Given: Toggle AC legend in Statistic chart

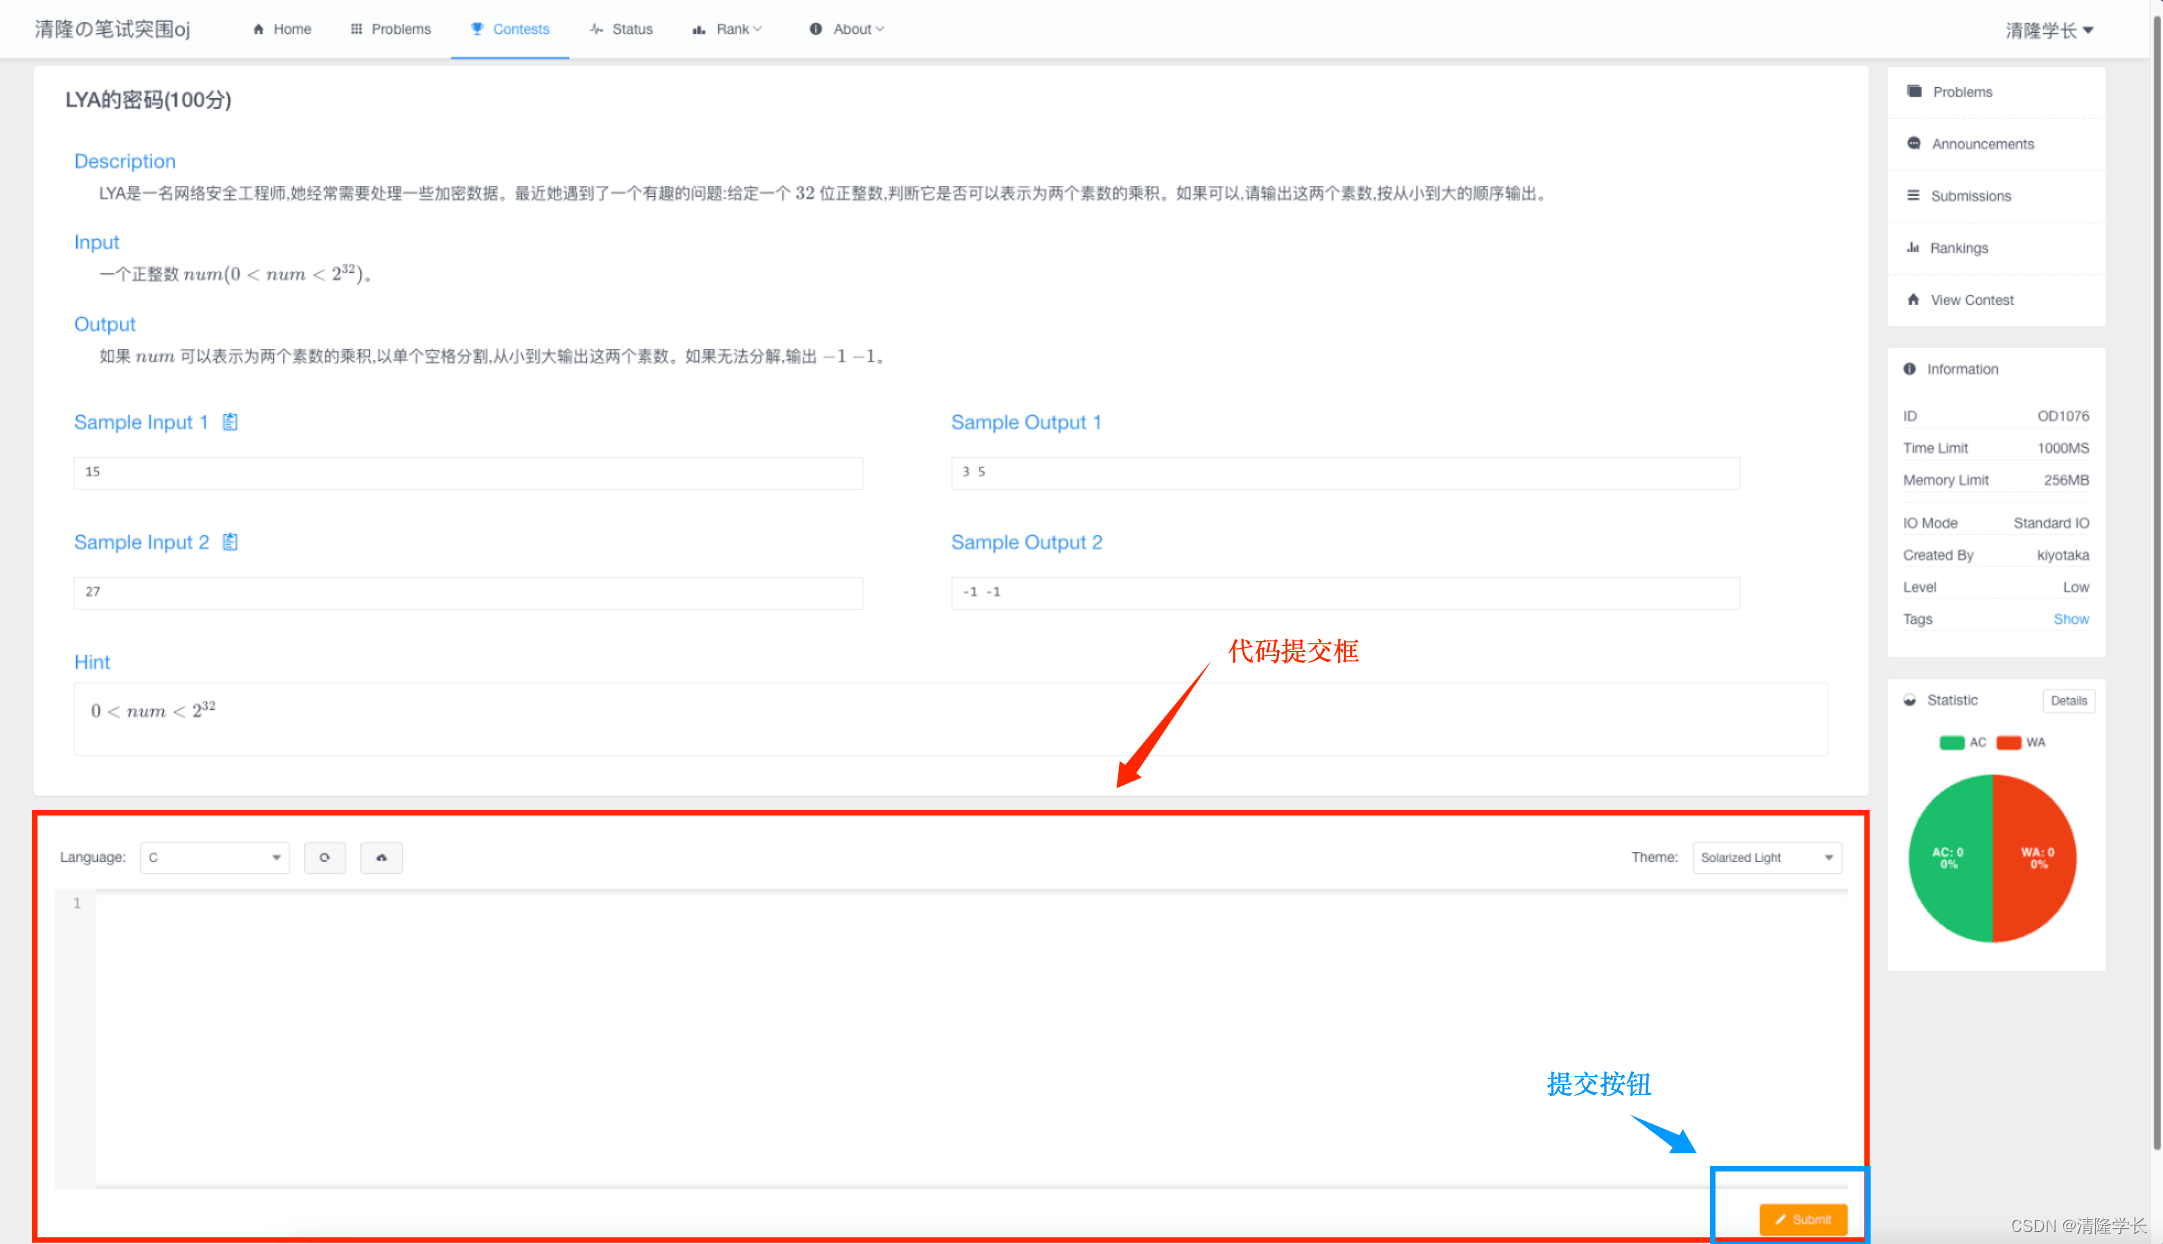Looking at the screenshot, I should pyautogui.click(x=1953, y=742).
